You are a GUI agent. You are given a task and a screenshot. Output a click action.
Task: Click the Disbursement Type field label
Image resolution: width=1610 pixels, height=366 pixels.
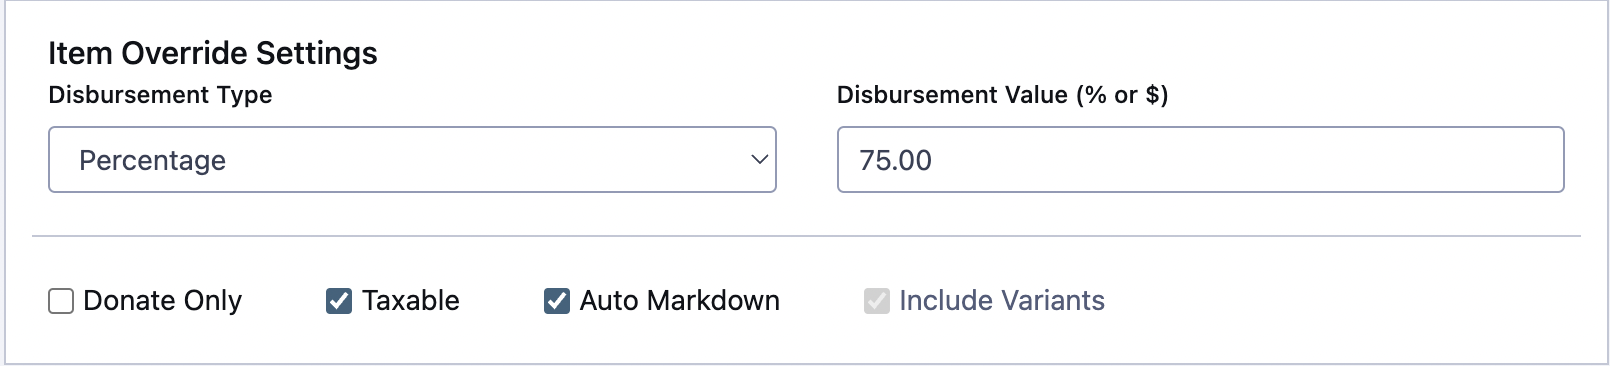click(160, 95)
